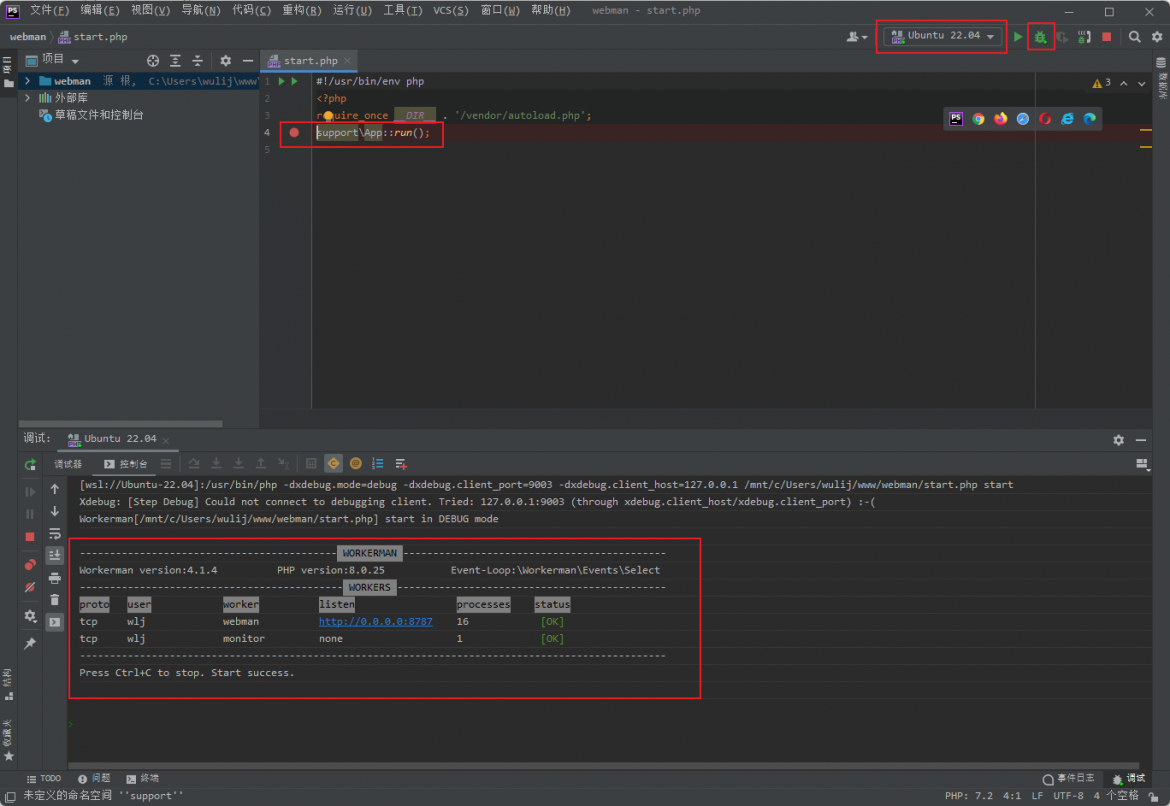Switch to the 调试器 tab

(x=68, y=464)
